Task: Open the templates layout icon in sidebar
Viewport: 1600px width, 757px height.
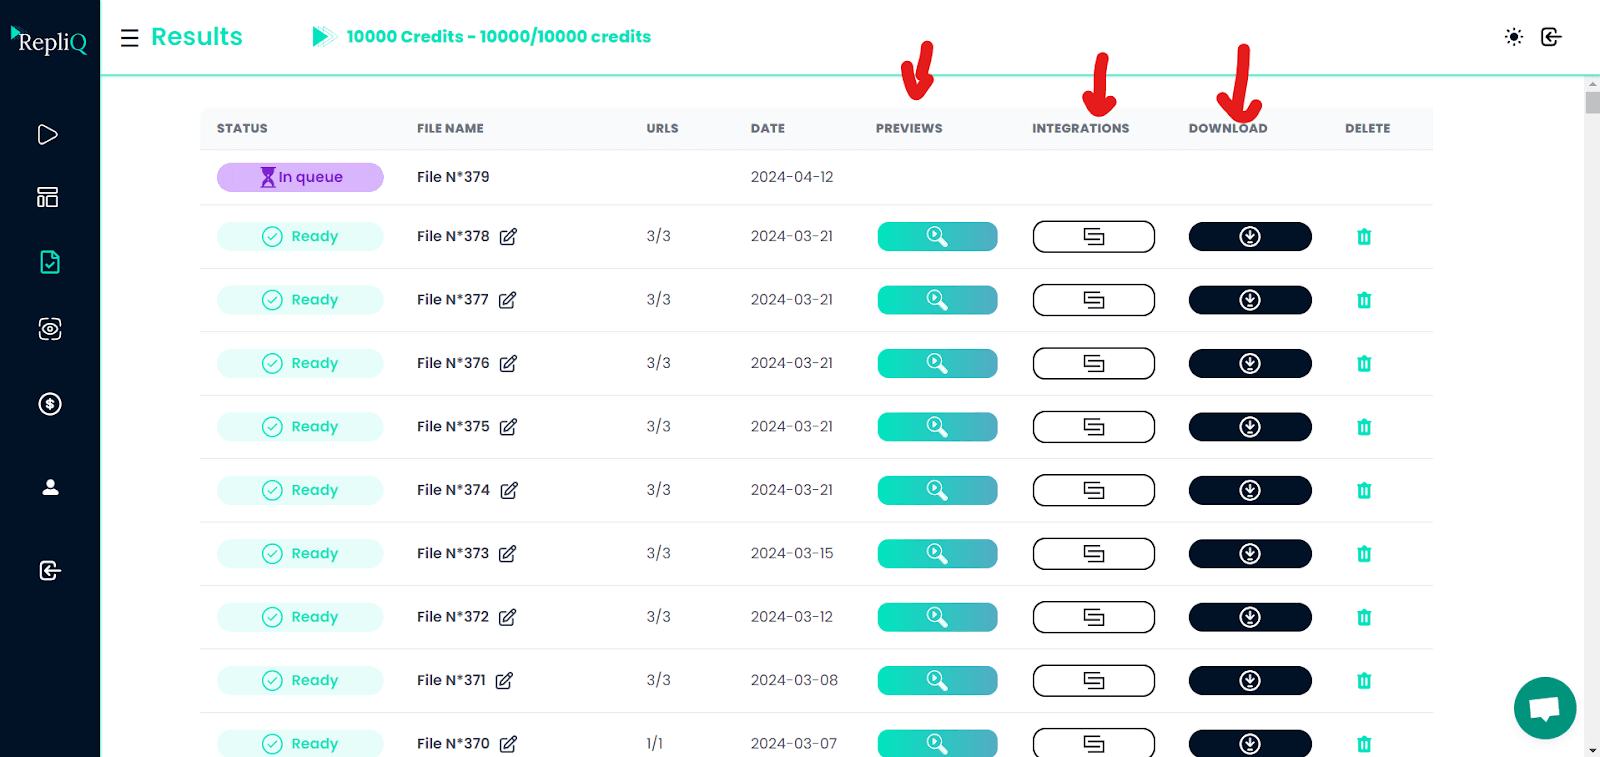Action: point(48,197)
